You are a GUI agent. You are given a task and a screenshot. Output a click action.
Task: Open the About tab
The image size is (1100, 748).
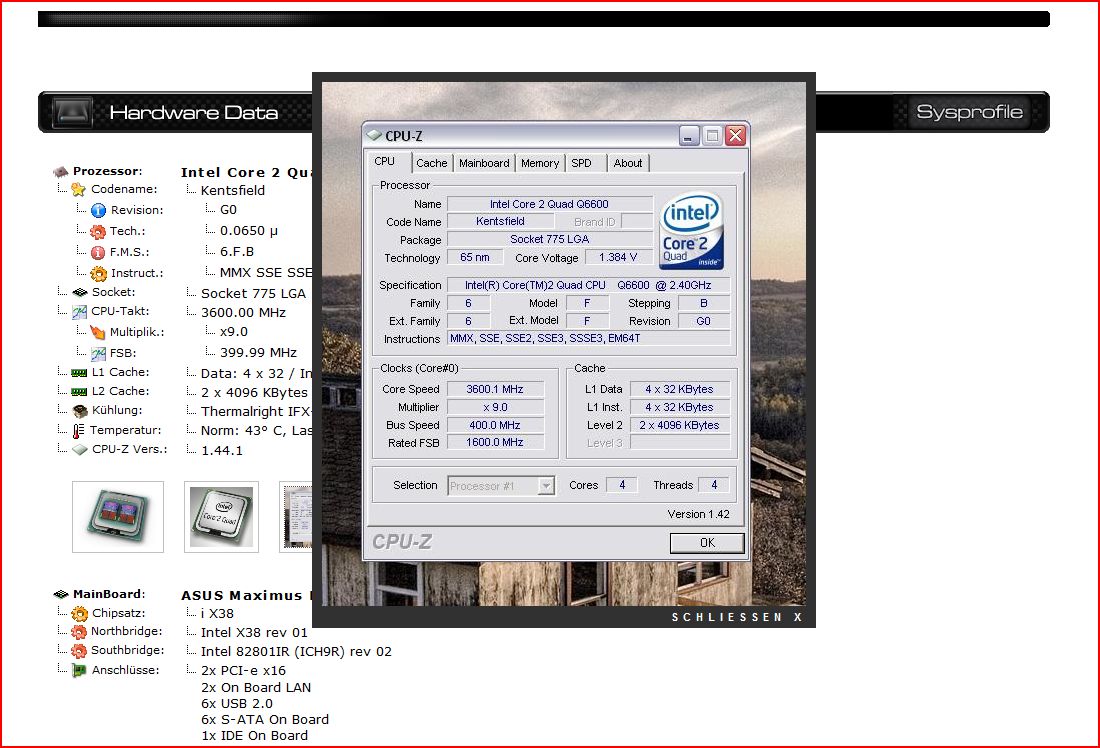(627, 163)
